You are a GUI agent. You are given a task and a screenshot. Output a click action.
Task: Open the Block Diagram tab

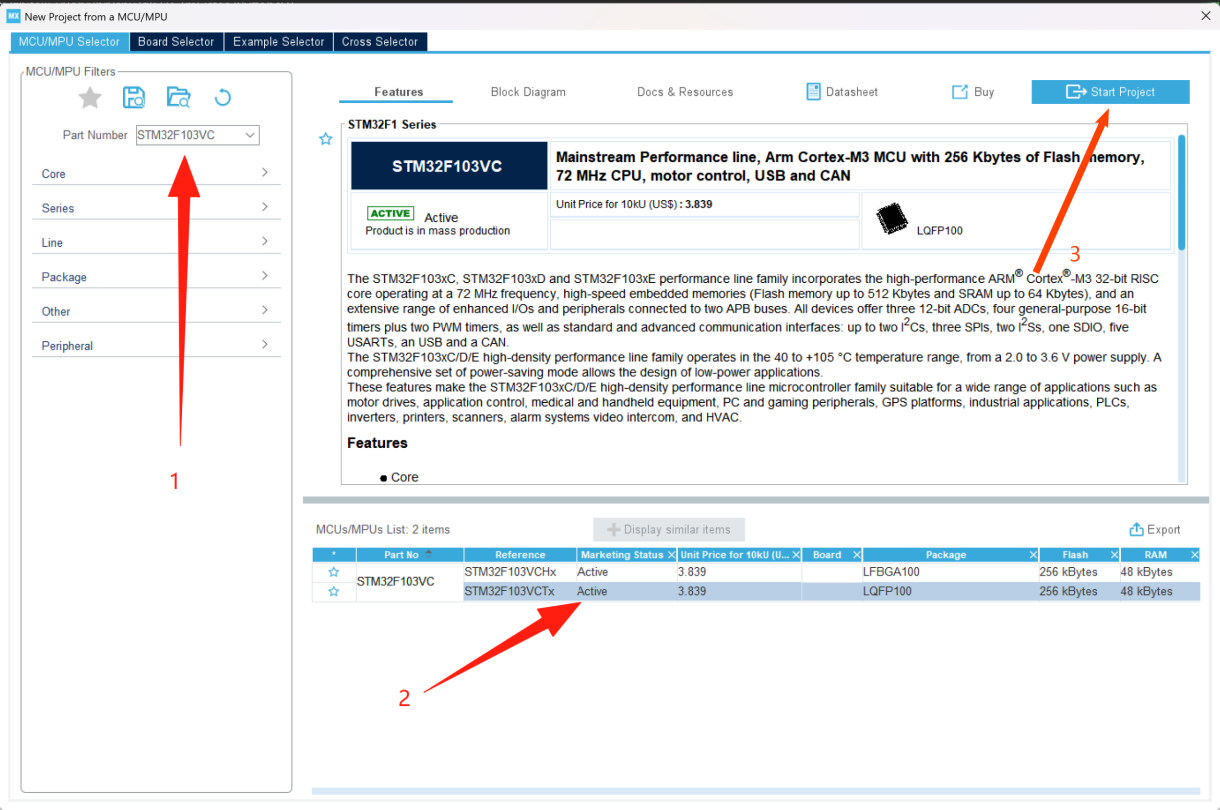coord(528,92)
